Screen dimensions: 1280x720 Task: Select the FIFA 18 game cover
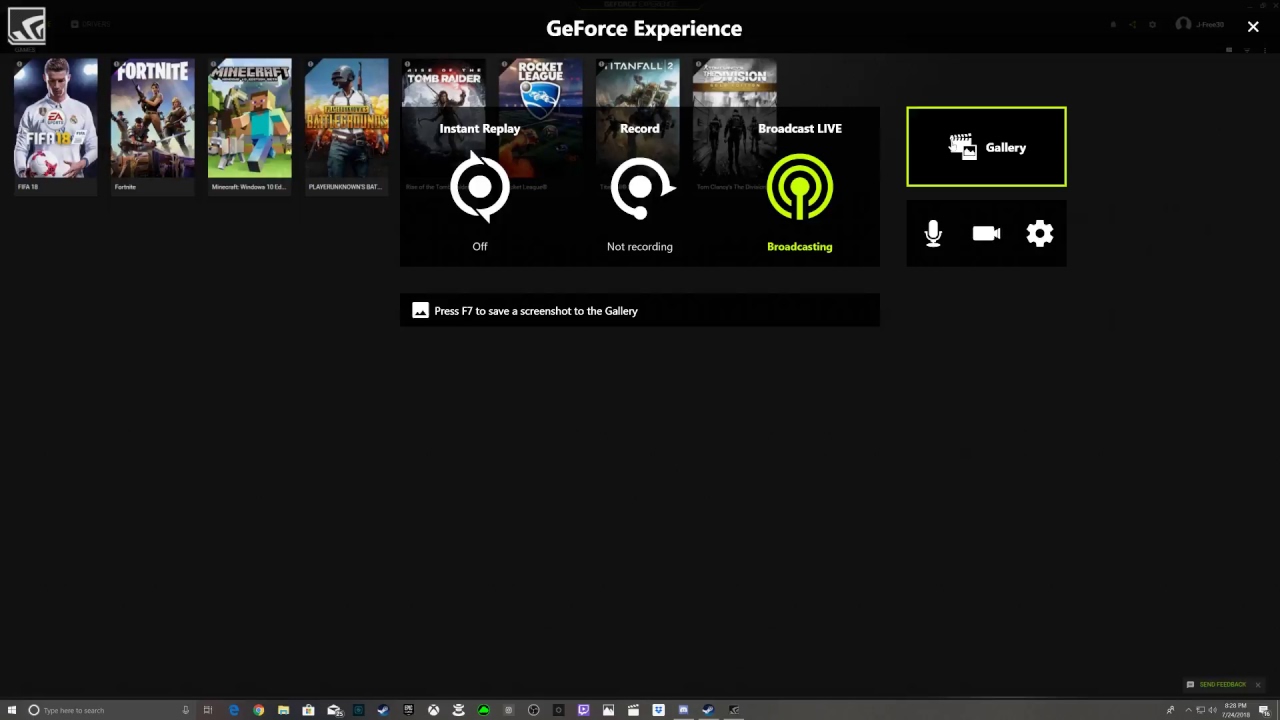tap(56, 118)
